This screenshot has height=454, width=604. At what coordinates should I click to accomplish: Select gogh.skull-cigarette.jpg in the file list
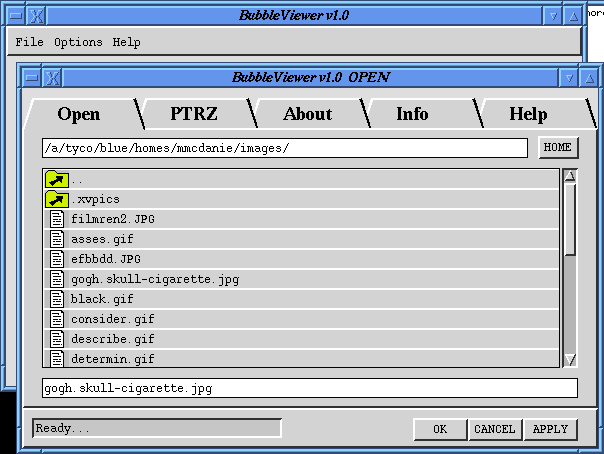[154, 279]
